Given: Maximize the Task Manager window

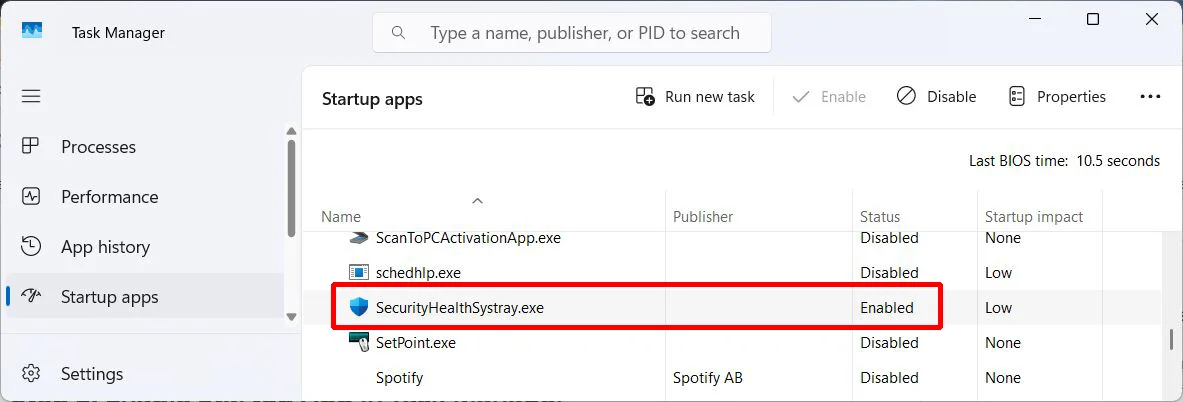Looking at the screenshot, I should click(x=1092, y=20).
